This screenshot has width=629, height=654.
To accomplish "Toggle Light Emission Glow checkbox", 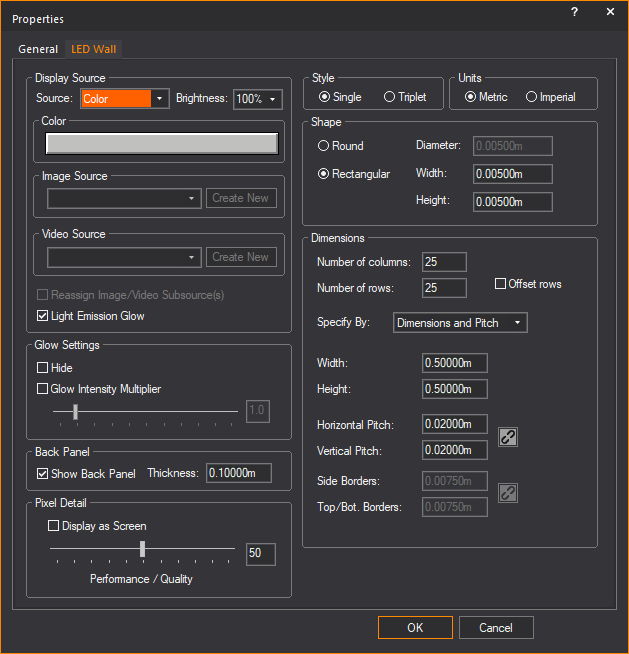I will click(x=42, y=316).
